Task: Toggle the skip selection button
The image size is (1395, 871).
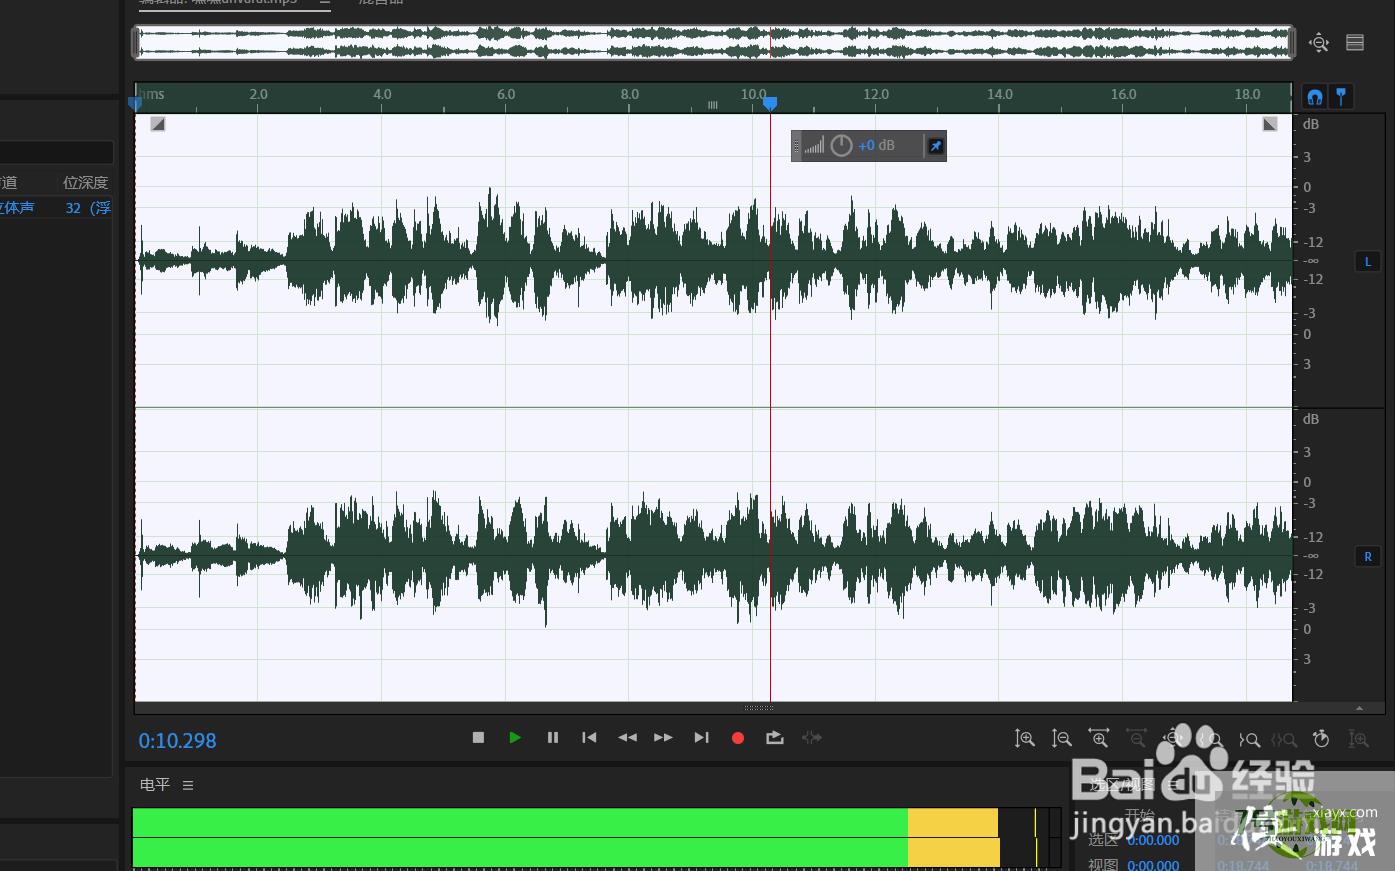Action: coord(812,738)
